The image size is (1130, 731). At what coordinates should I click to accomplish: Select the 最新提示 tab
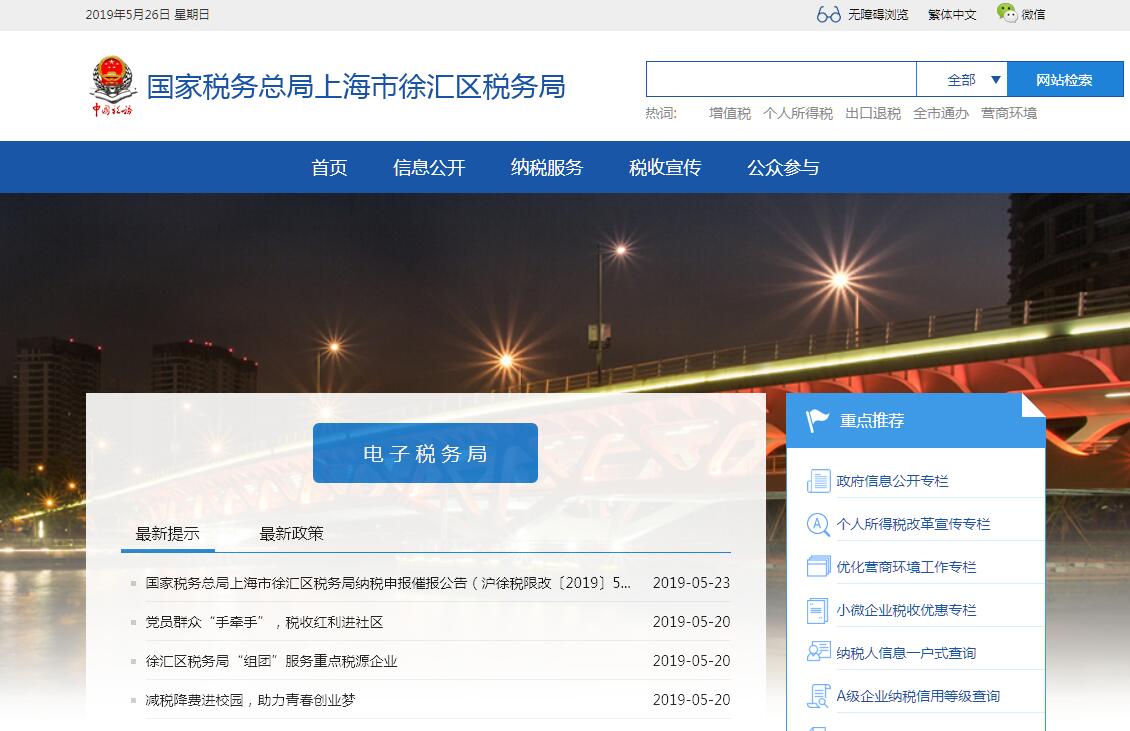coord(167,534)
